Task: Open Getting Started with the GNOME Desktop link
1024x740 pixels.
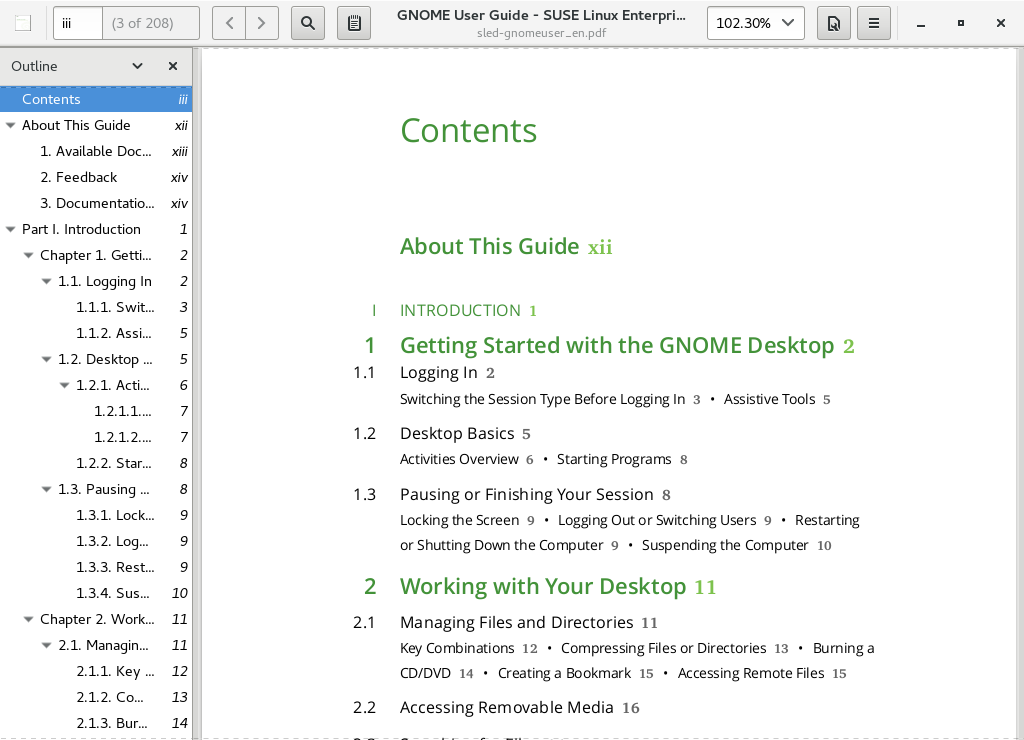Action: click(616, 346)
